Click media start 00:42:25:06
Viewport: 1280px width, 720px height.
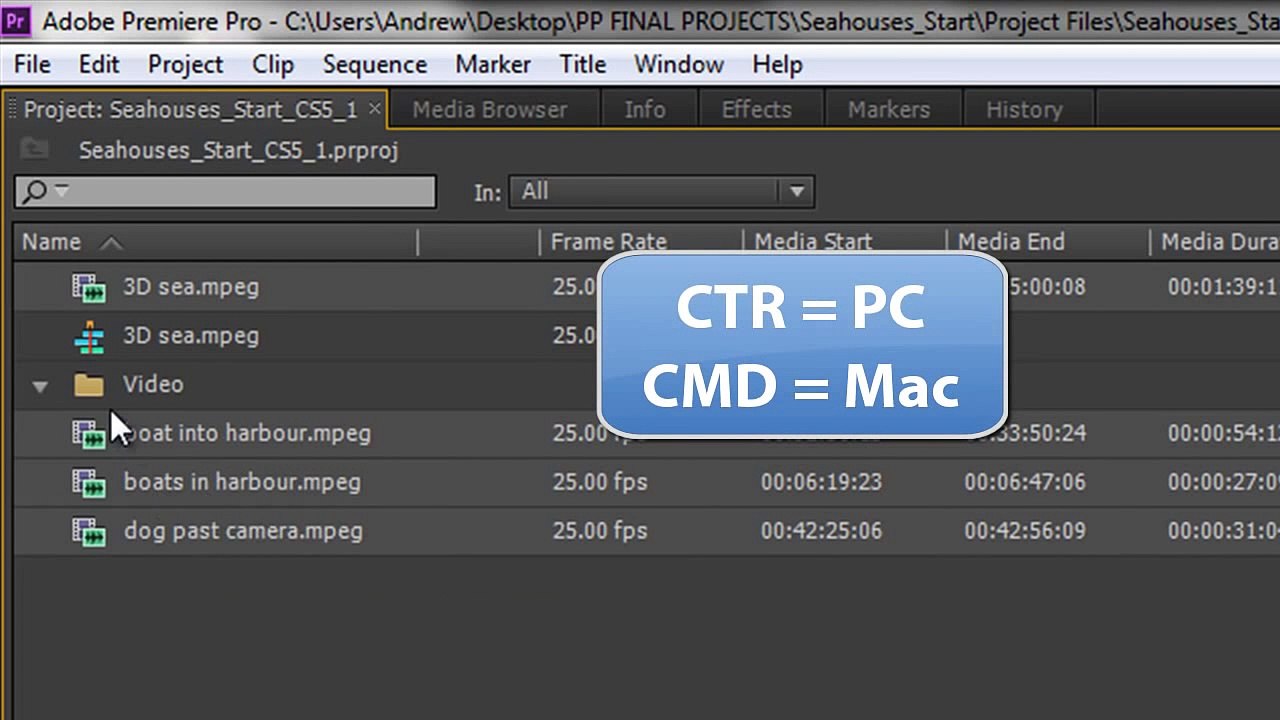[821, 531]
